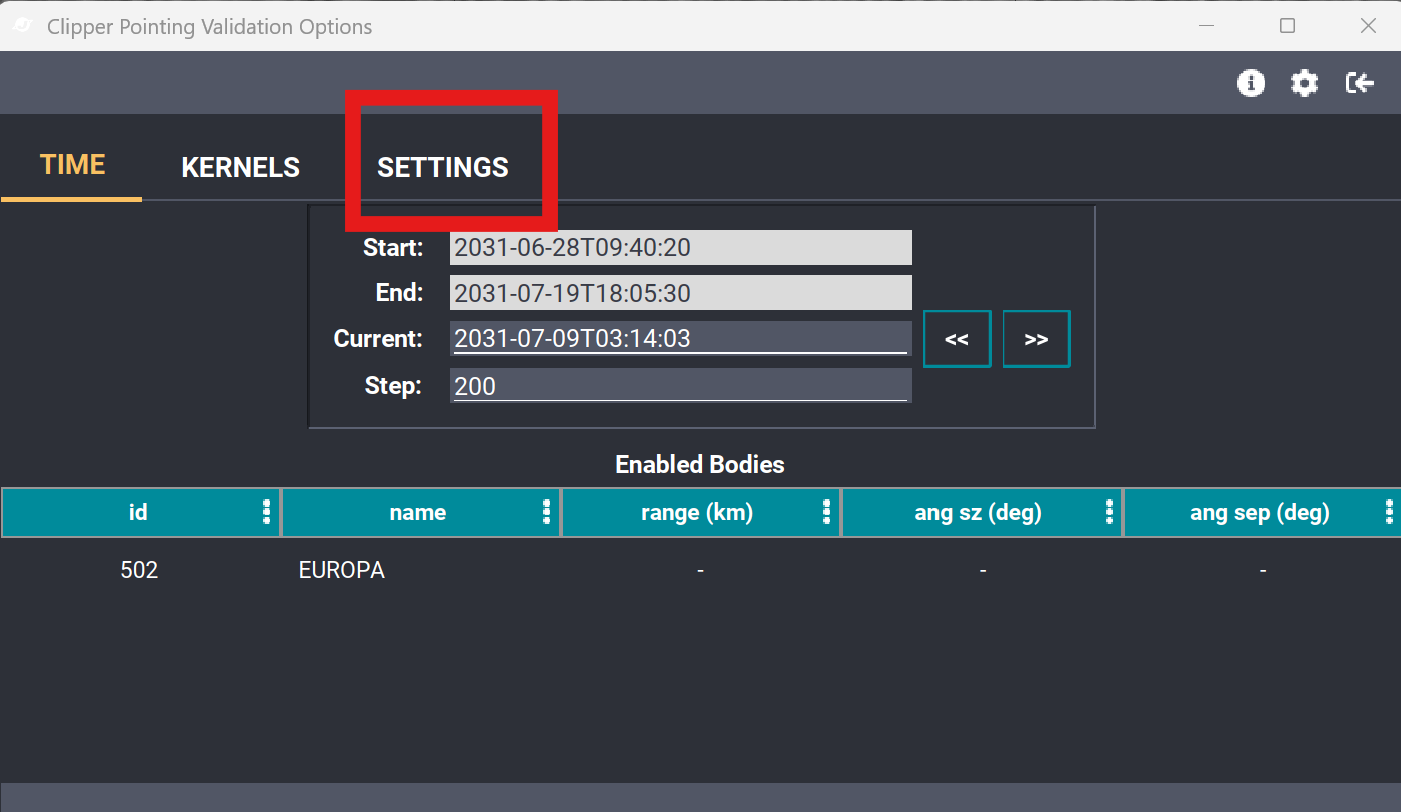Click the End: label
This screenshot has height=812, width=1401.
pos(399,293)
